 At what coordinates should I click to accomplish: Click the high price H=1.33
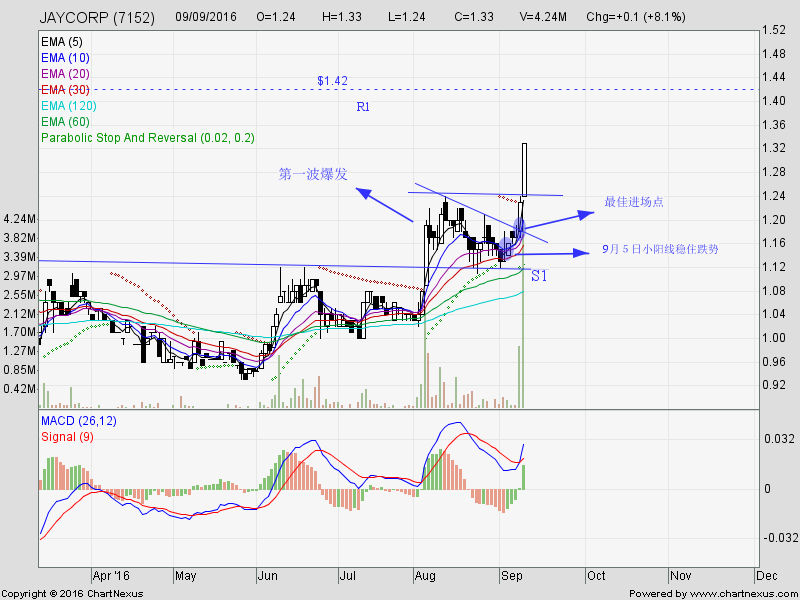click(x=341, y=17)
